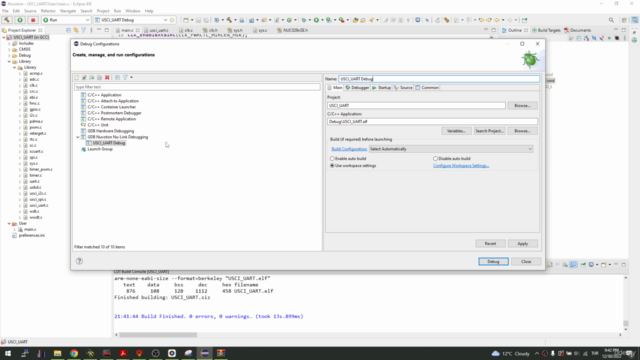The width and height of the screenshot is (640, 360).
Task: Open Adobe Acrobat from the taskbar
Action: (123, 353)
